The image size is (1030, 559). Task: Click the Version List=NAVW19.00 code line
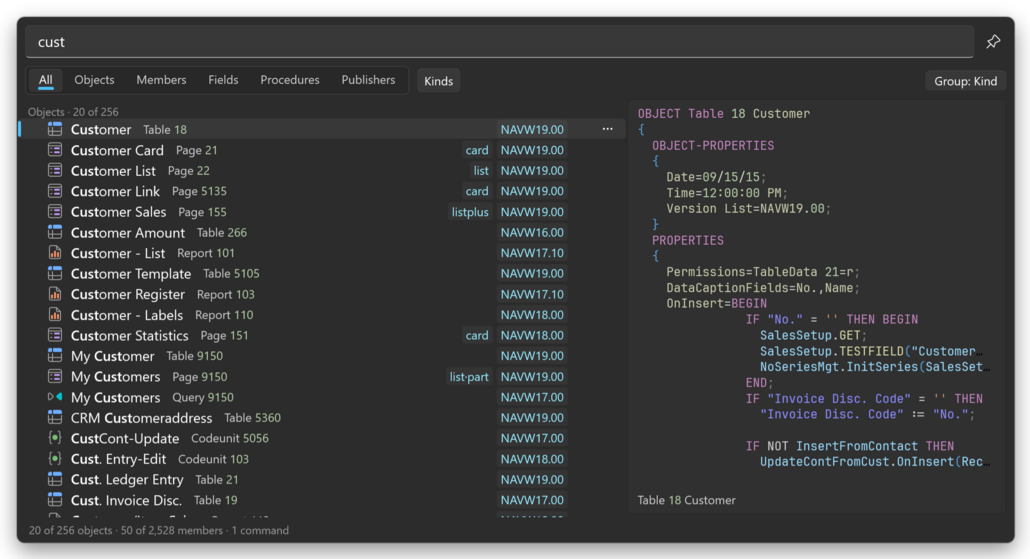[x=749, y=208]
